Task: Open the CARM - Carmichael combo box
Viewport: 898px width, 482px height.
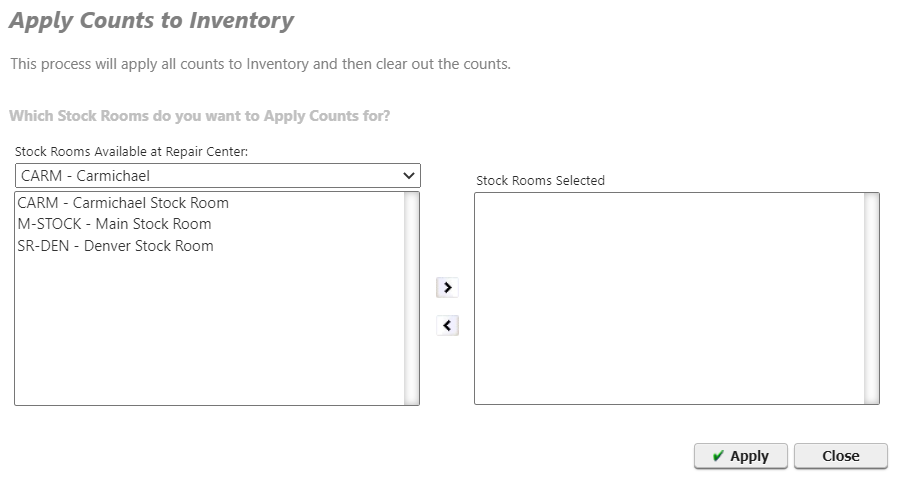Action: (218, 176)
